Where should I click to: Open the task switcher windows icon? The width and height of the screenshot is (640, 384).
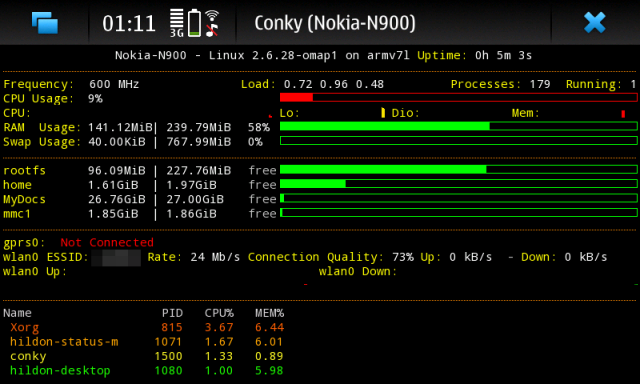click(x=45, y=22)
